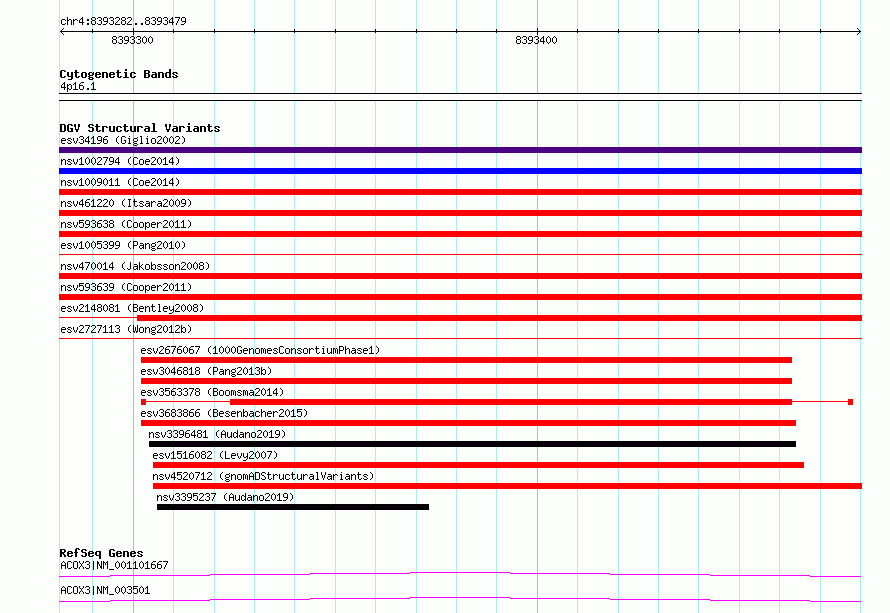Click the right endpoint square of esv3563378
This screenshot has height=613, width=890.
(850, 402)
